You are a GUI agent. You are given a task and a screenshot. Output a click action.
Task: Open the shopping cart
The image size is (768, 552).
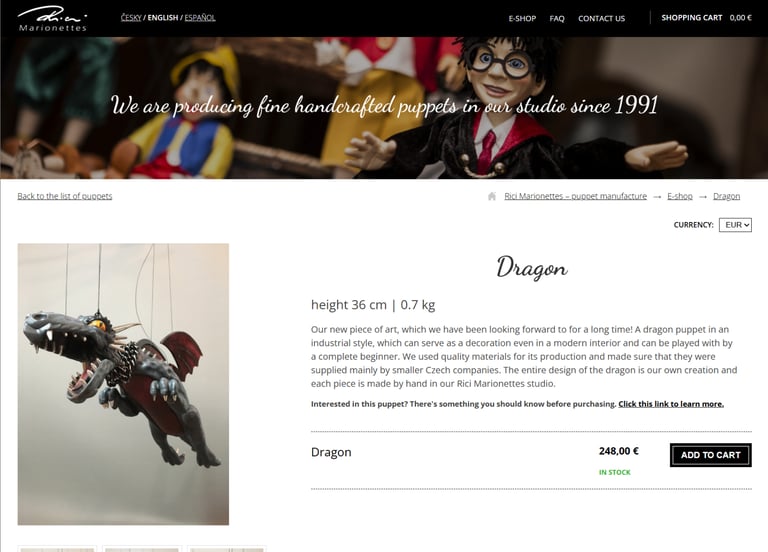pos(692,18)
